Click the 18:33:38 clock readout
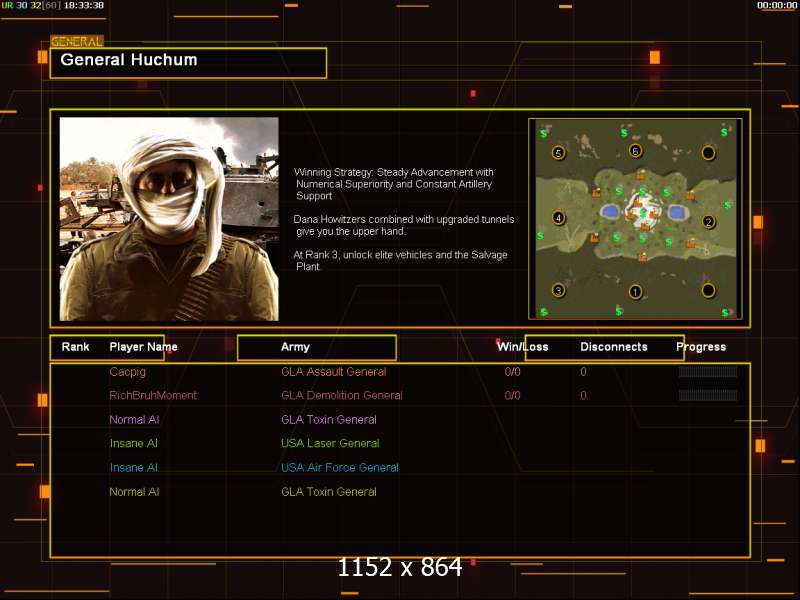800x600 pixels. [84, 5]
